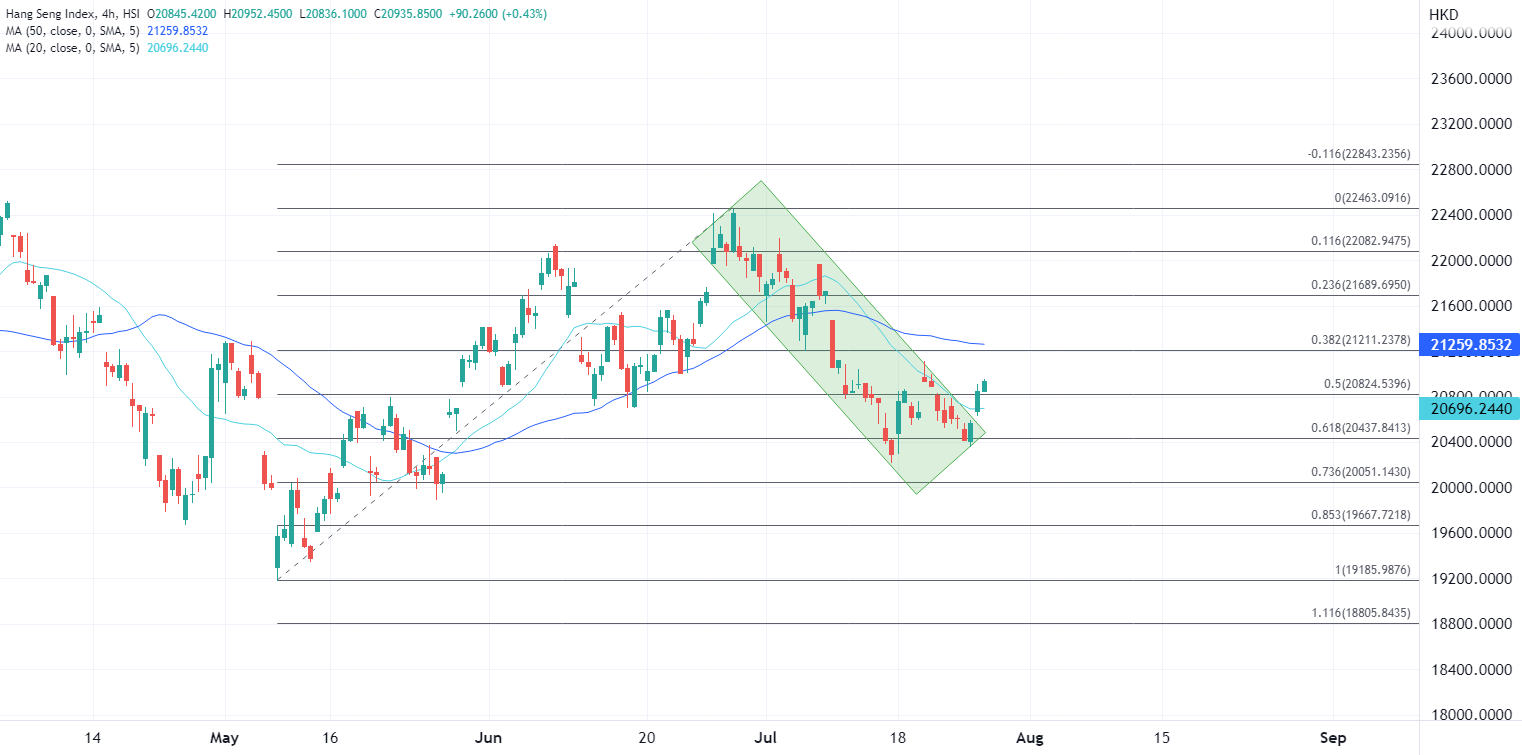Select the 0.5(20824.5396) Fibonacci label
The image size is (1522, 755).
click(x=1367, y=384)
